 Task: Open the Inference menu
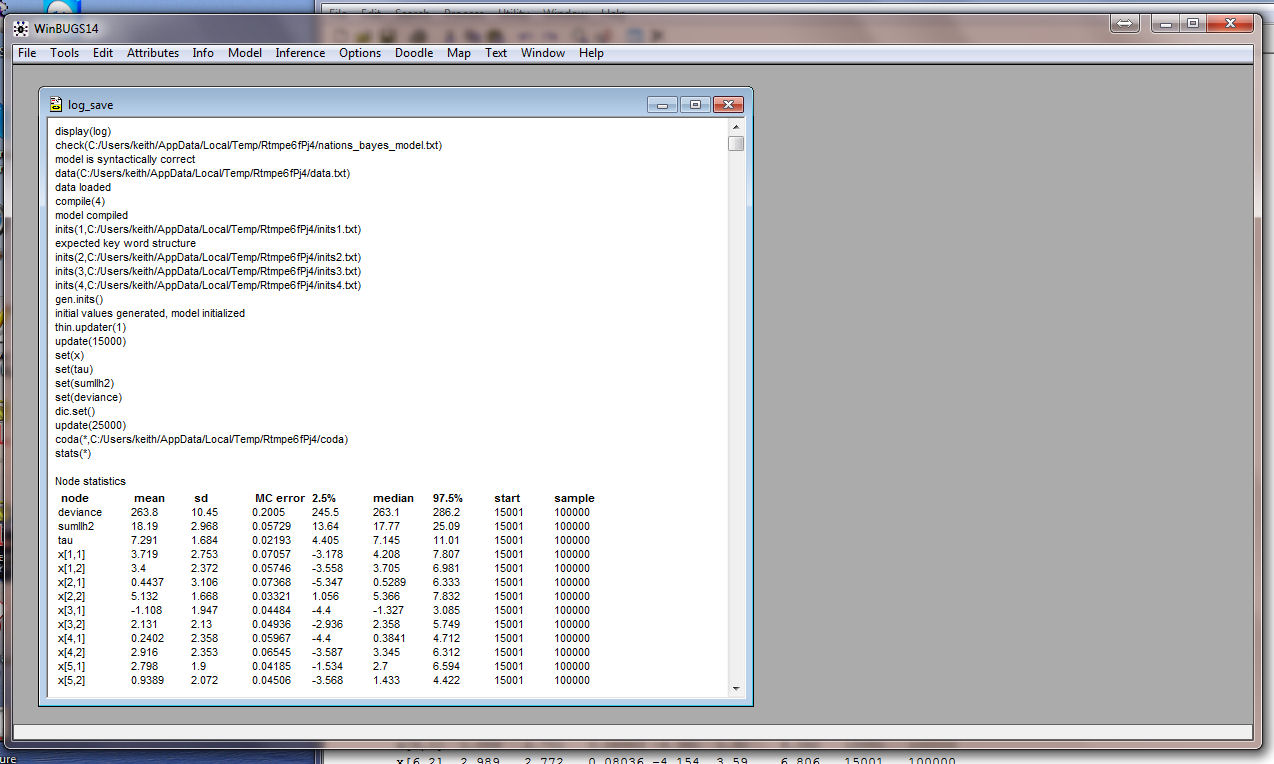(300, 53)
